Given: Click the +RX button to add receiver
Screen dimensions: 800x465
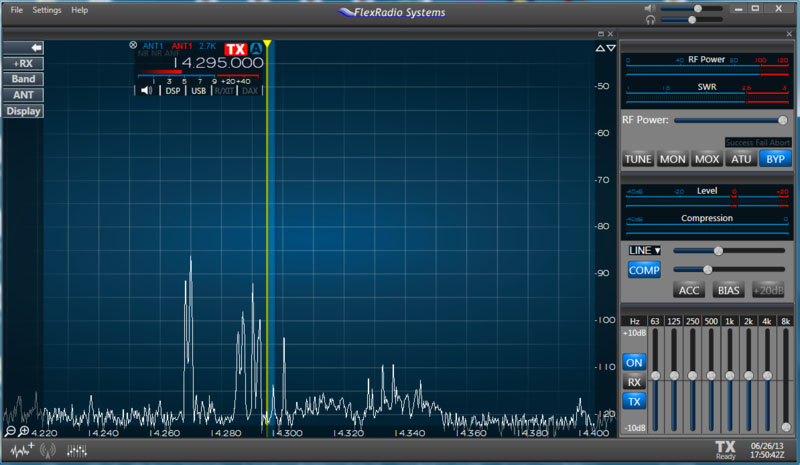Looking at the screenshot, I should coord(23,63).
